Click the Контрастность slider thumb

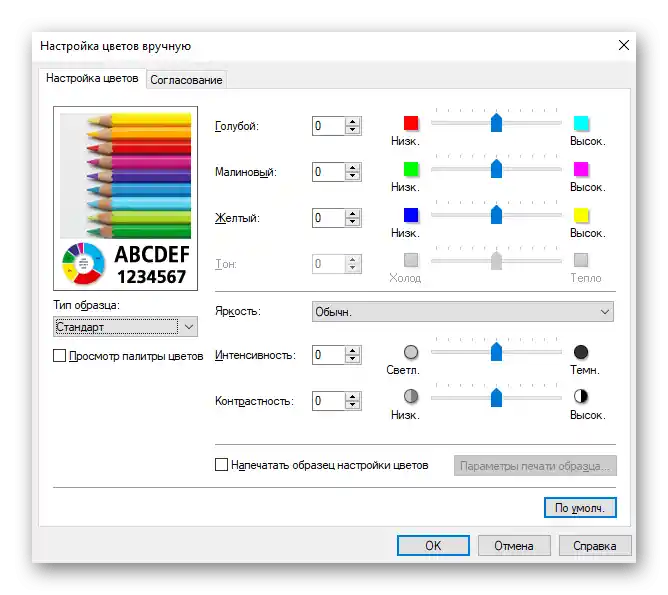(x=496, y=398)
